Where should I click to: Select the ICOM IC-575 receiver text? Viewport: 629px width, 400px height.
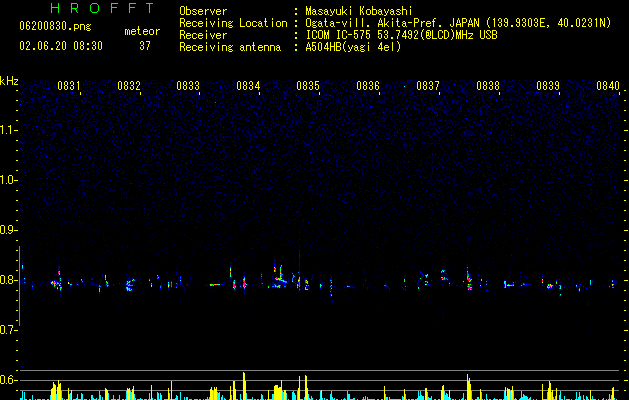(402, 35)
